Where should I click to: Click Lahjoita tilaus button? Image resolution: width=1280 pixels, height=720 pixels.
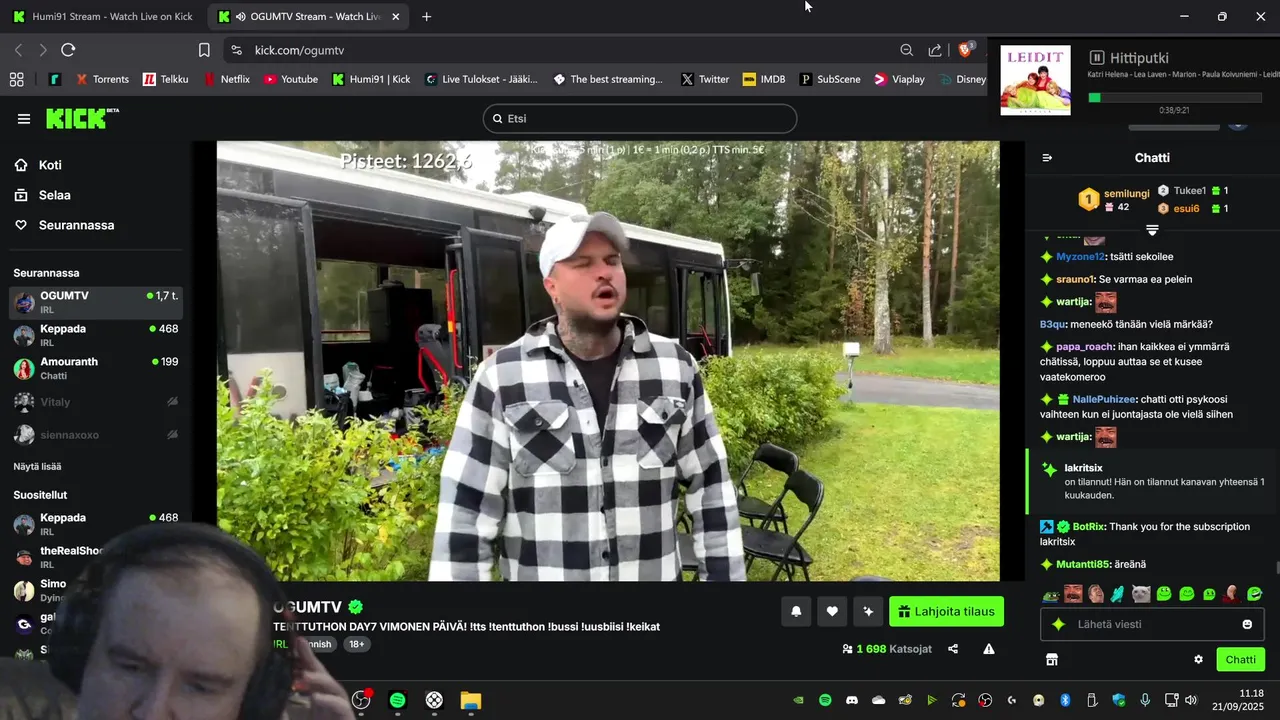coord(946,612)
